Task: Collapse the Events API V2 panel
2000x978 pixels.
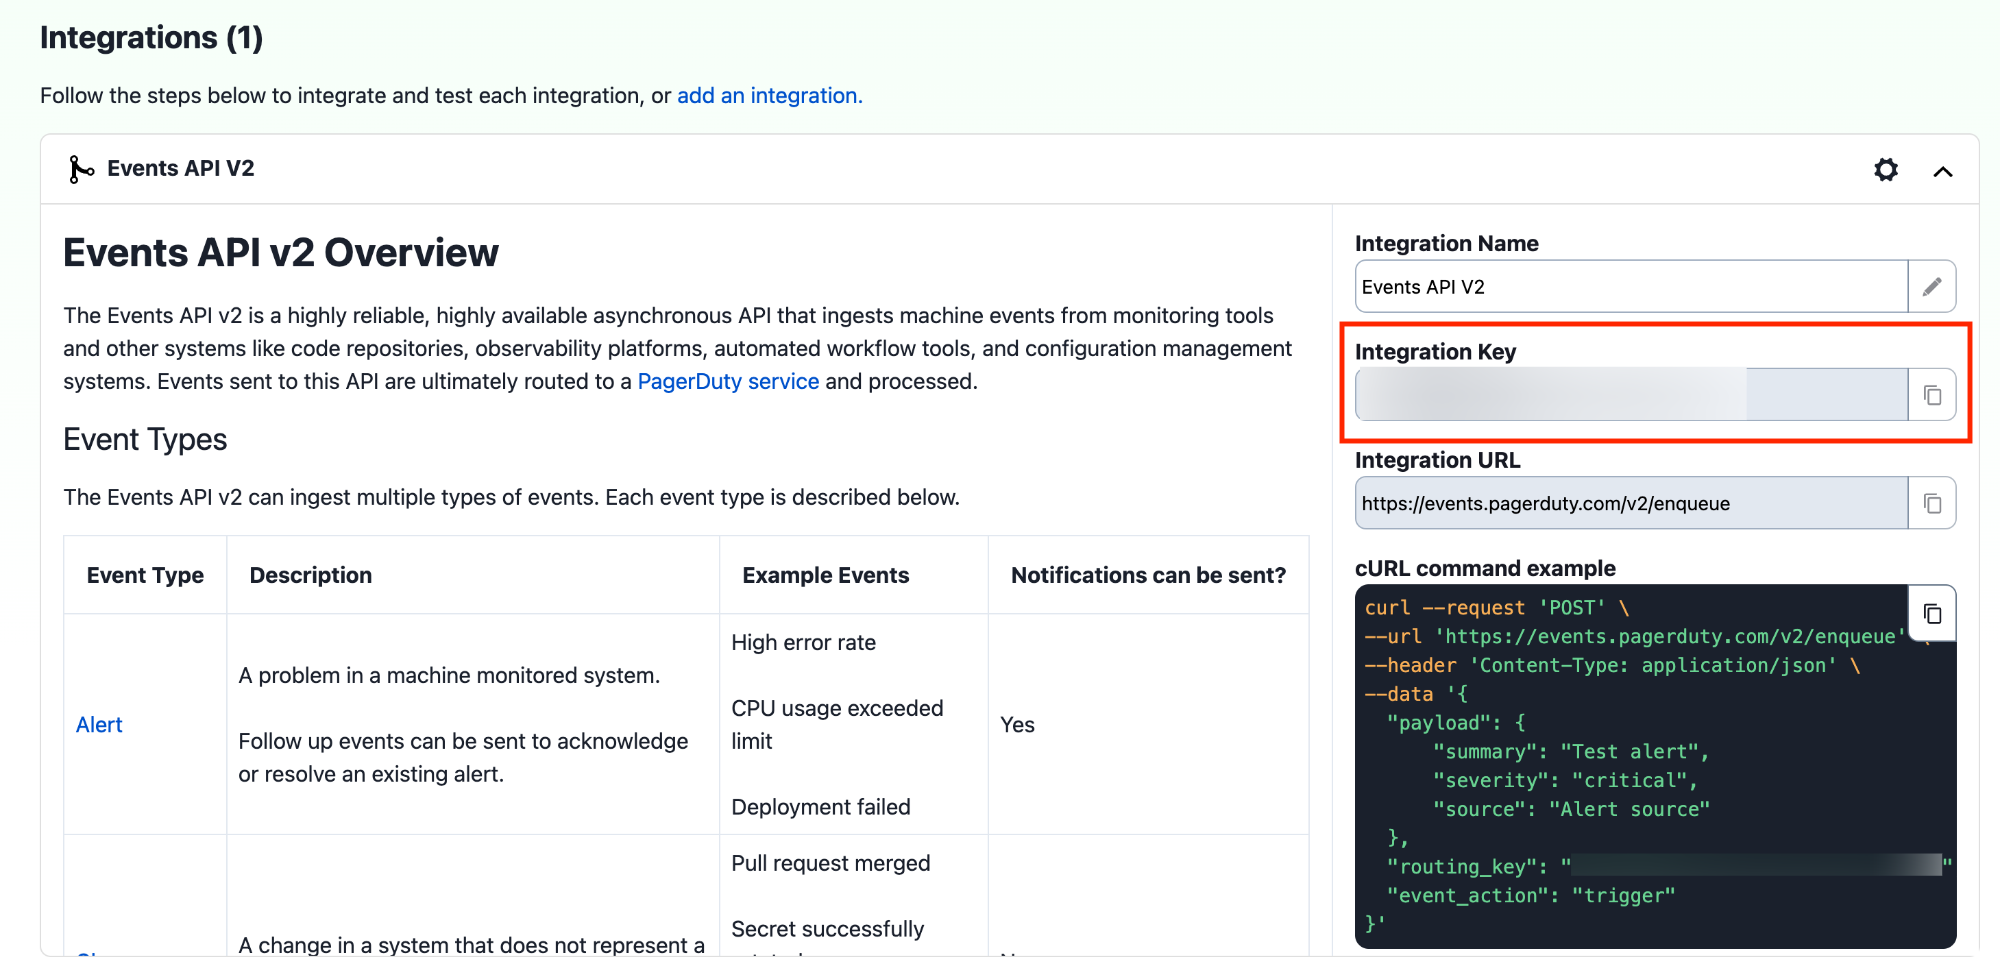Action: [x=1943, y=171]
